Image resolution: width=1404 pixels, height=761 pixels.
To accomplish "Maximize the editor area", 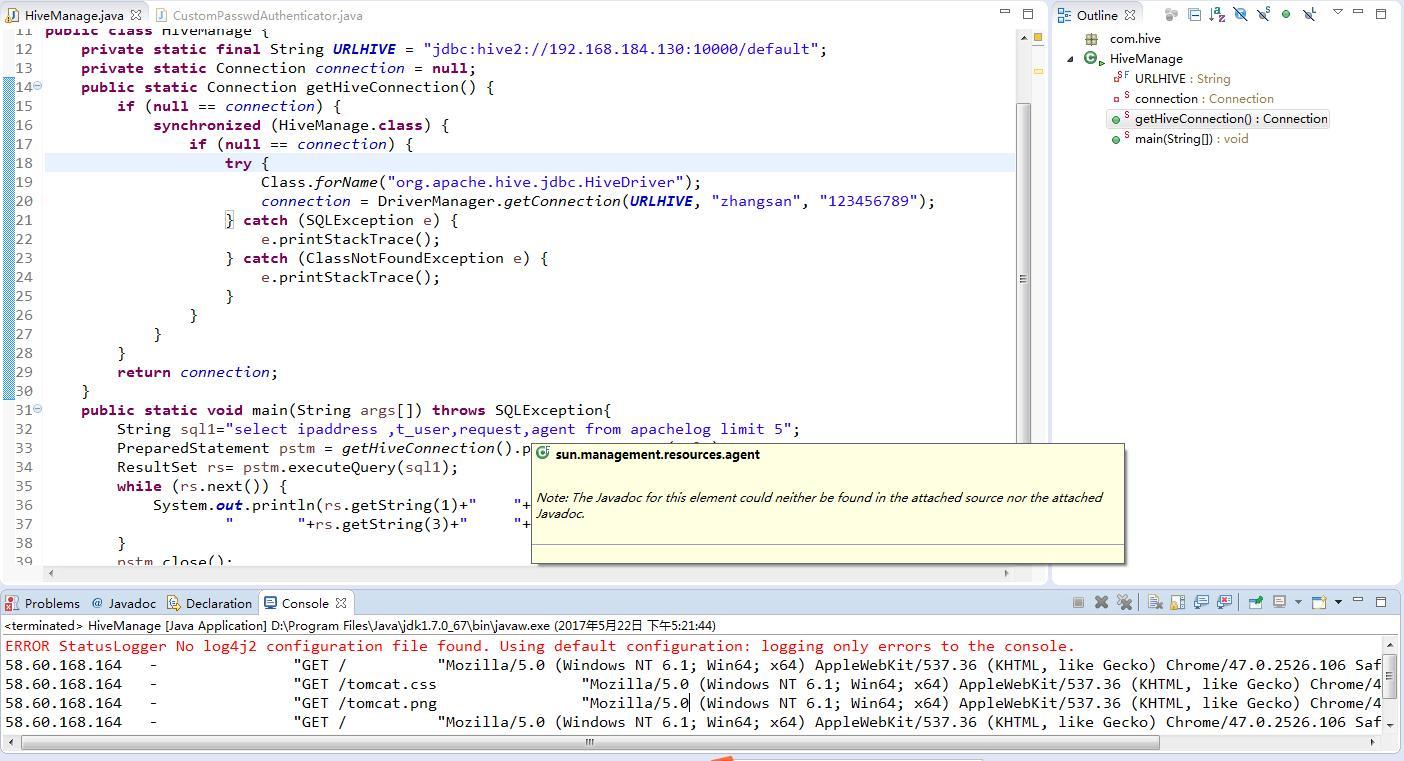I will [x=1028, y=13].
